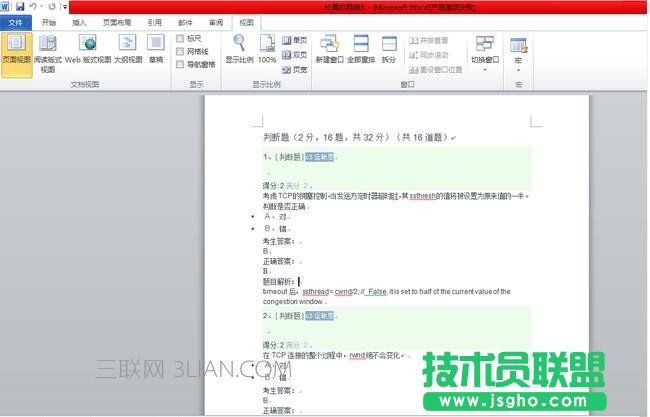Choose 页宽 (Page Width) zoom

(294, 70)
